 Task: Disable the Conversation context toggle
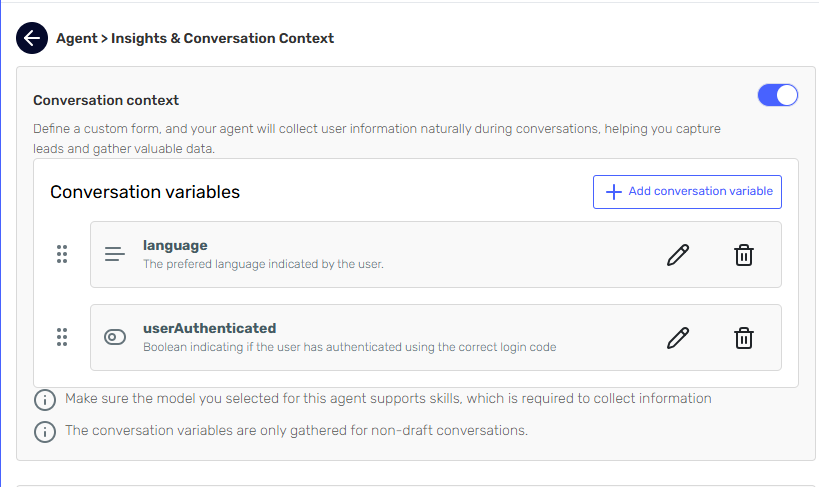pos(777,95)
